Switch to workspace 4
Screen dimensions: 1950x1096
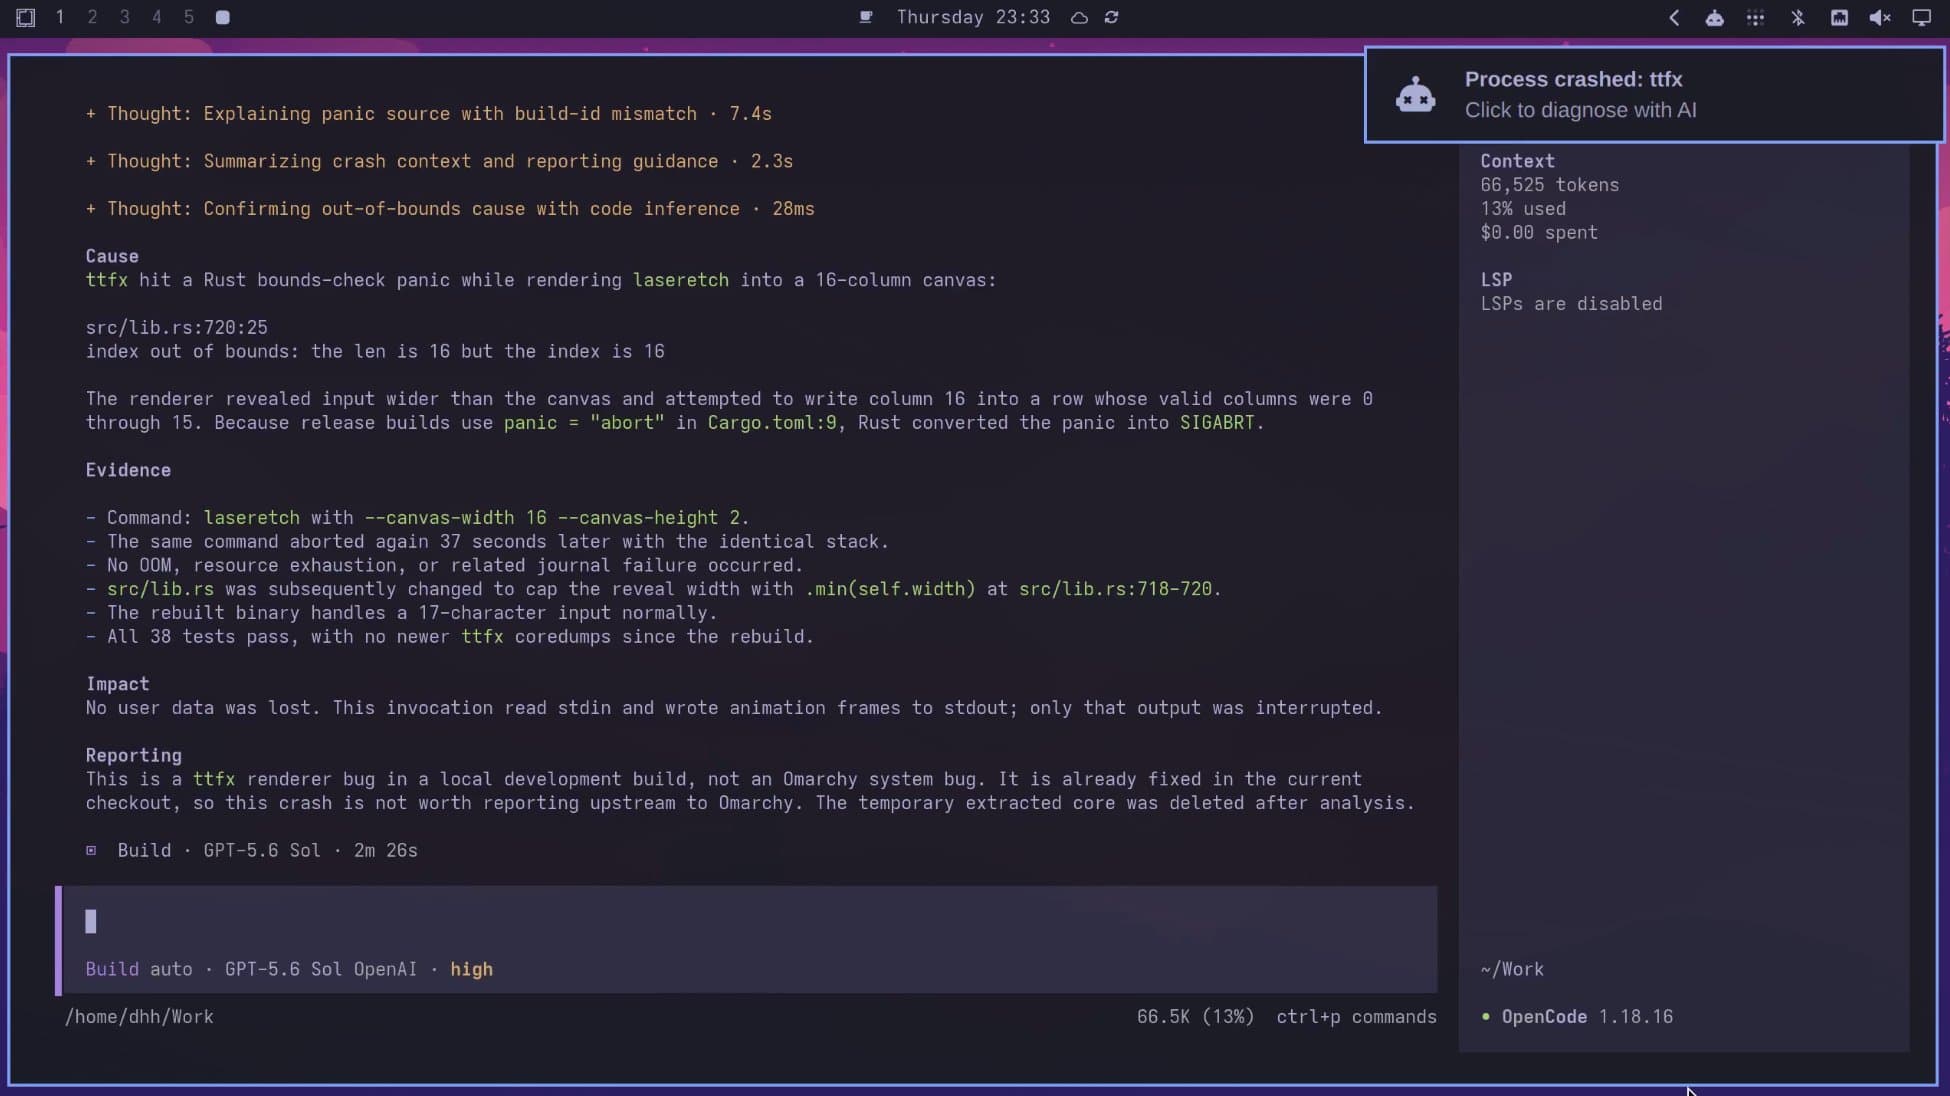click(x=156, y=17)
